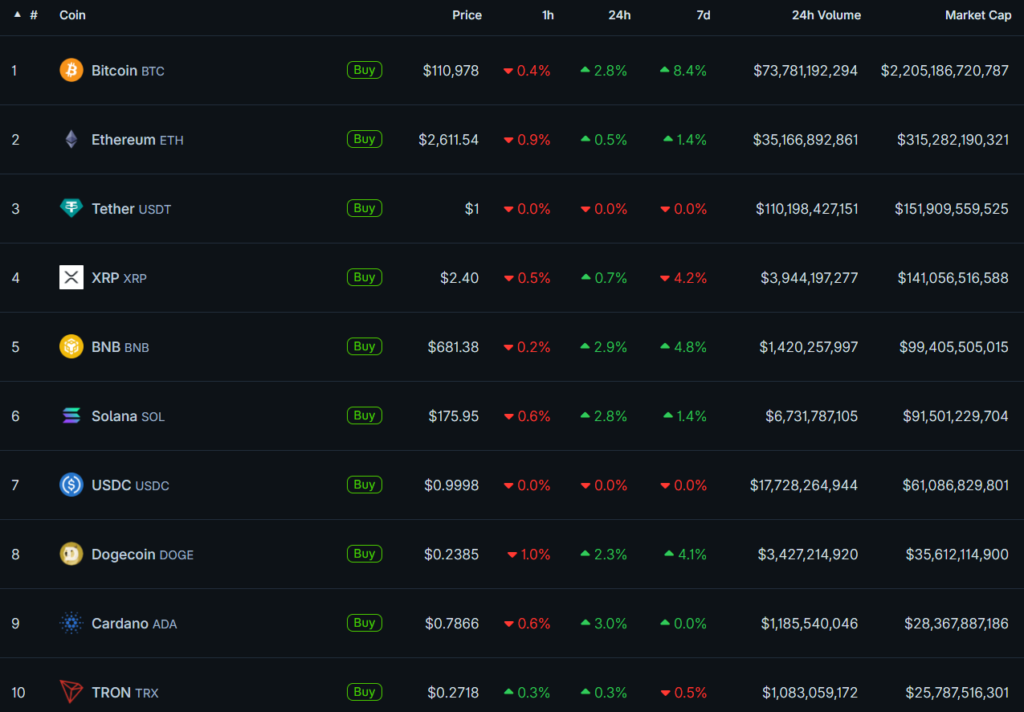Click the Tether USDT logo
Screen dimensions: 1024x712
click(70, 208)
